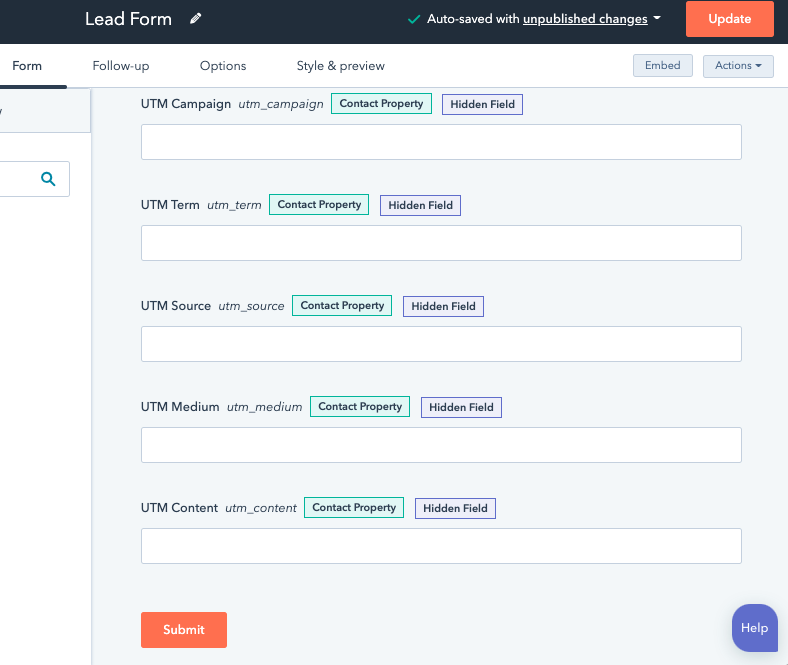Select the UTM Content field label
Viewport: 788px width, 665px height.
[x=179, y=508]
